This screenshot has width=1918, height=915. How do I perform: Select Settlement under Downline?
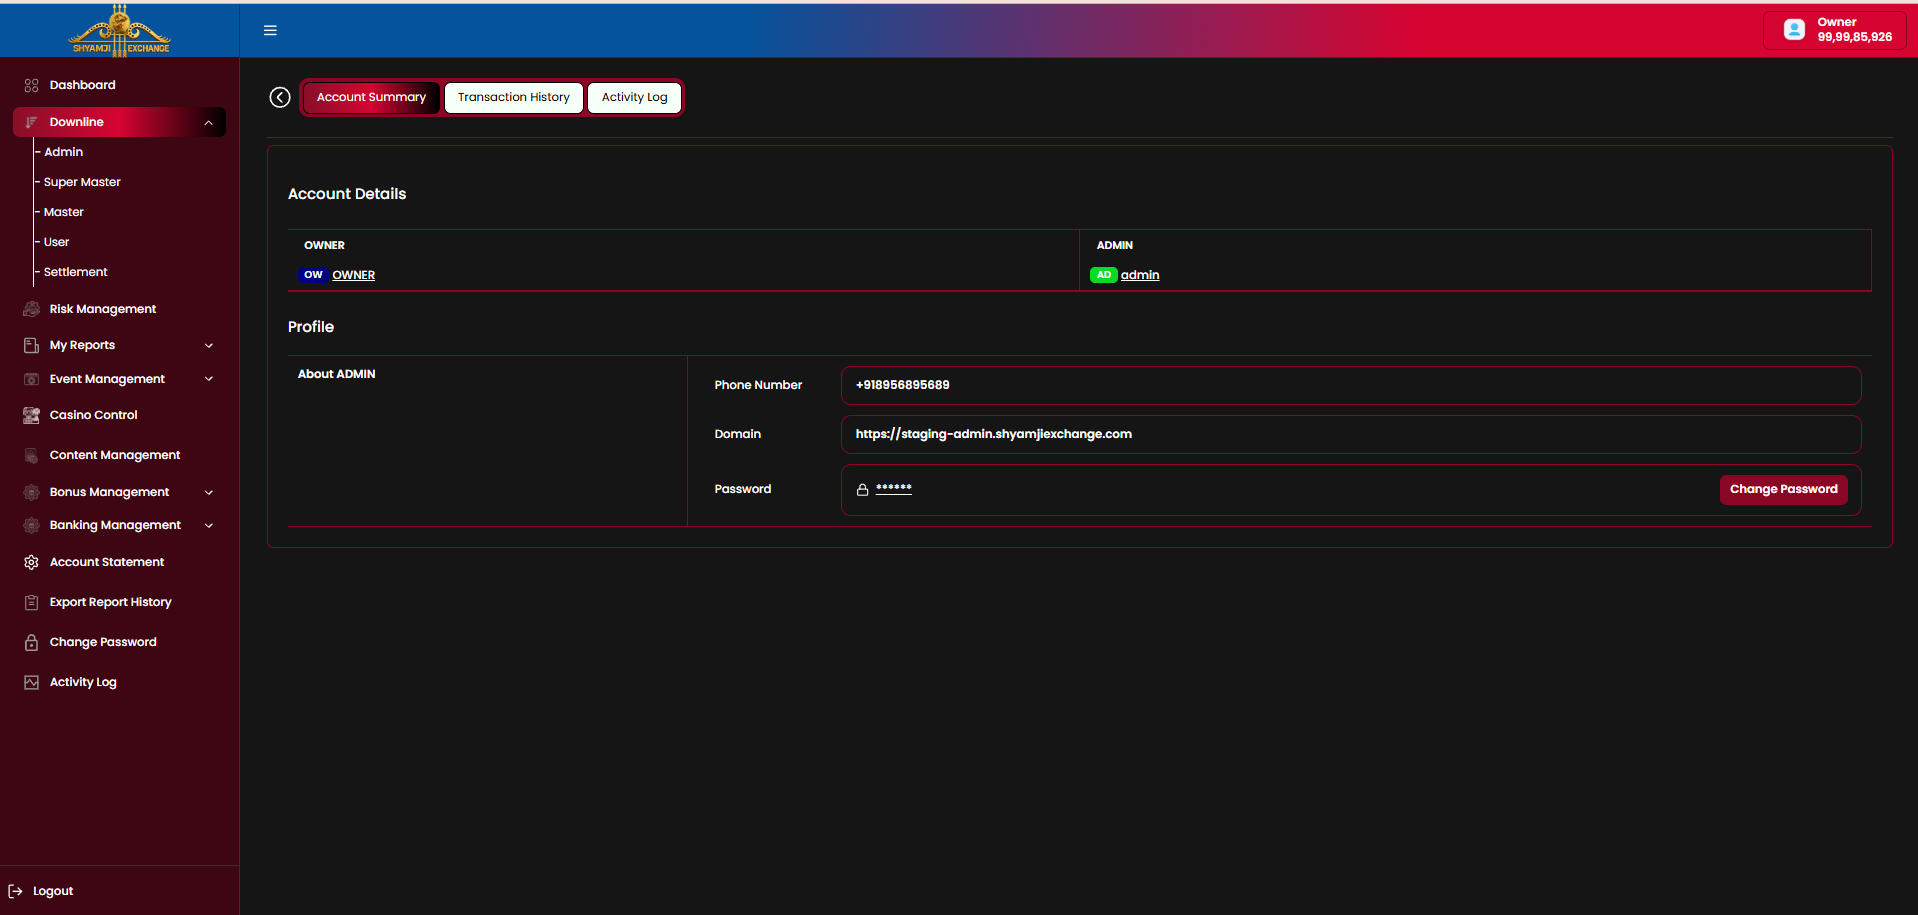coord(76,272)
